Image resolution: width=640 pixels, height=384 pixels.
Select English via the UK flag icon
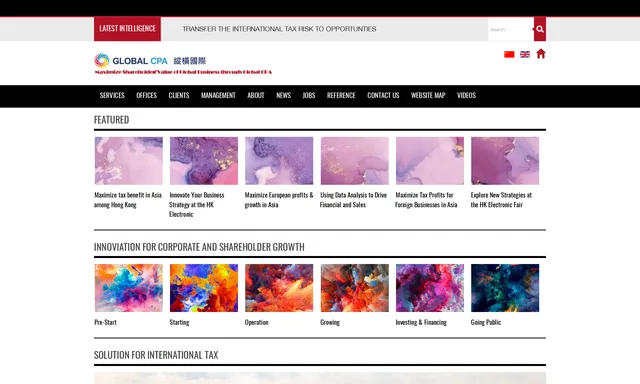pyautogui.click(x=525, y=54)
